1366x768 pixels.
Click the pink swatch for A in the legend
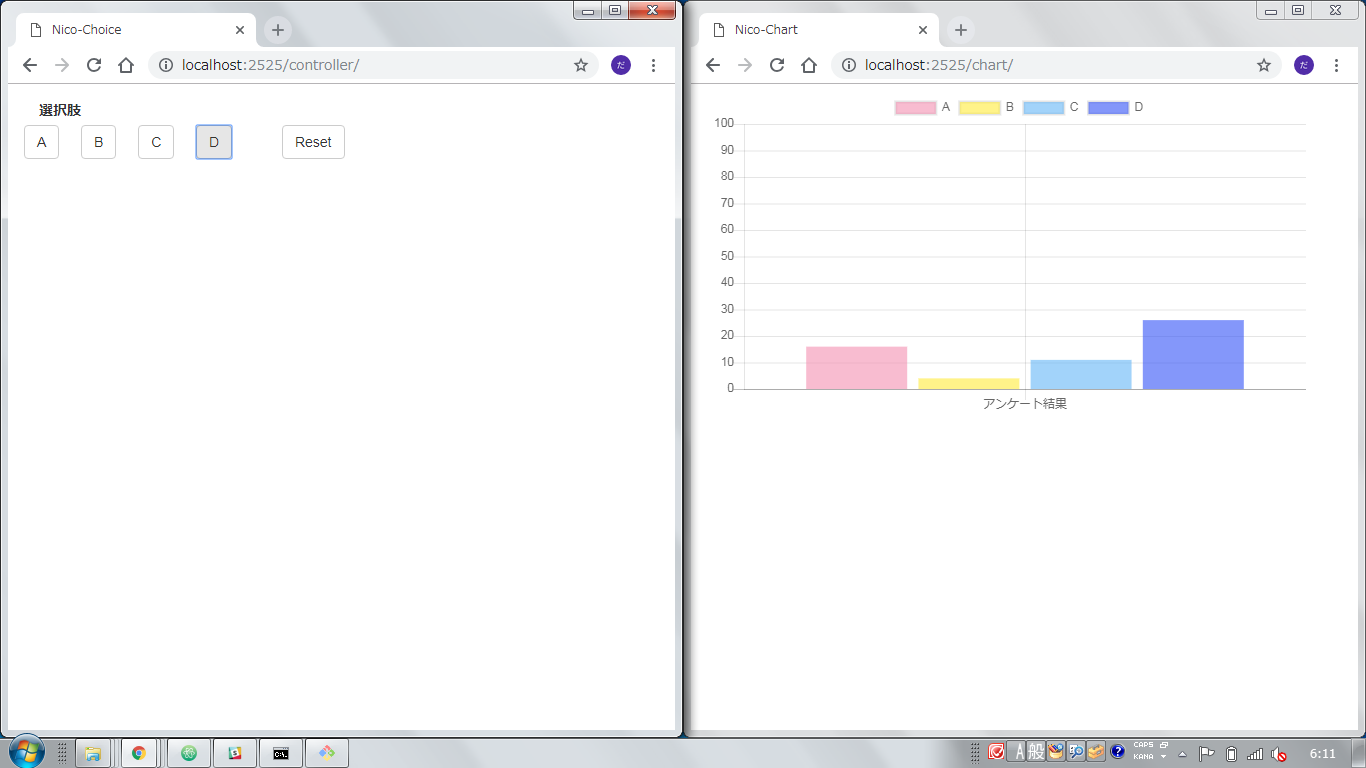(x=917, y=107)
